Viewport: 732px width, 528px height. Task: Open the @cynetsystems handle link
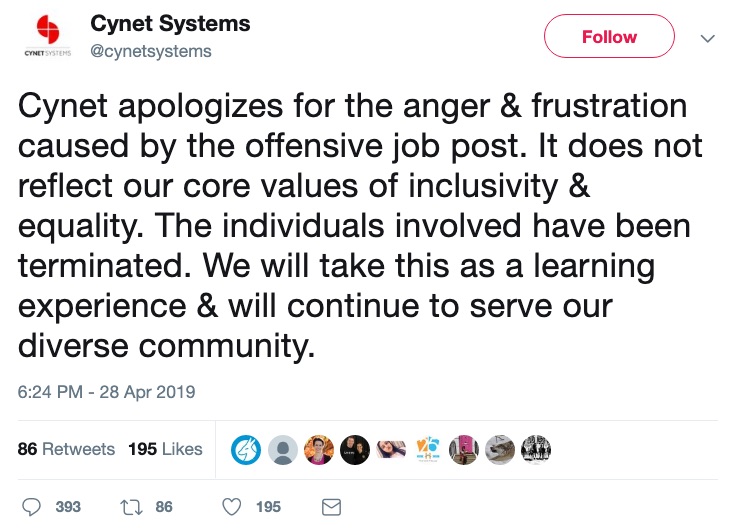[x=151, y=51]
